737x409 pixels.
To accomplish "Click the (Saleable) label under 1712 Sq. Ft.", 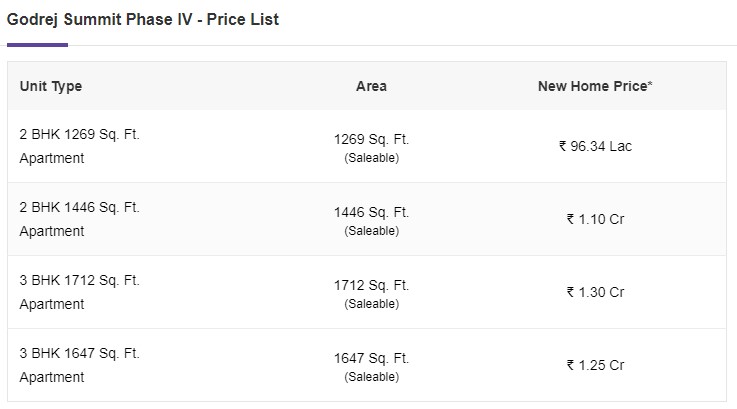I will point(371,304).
